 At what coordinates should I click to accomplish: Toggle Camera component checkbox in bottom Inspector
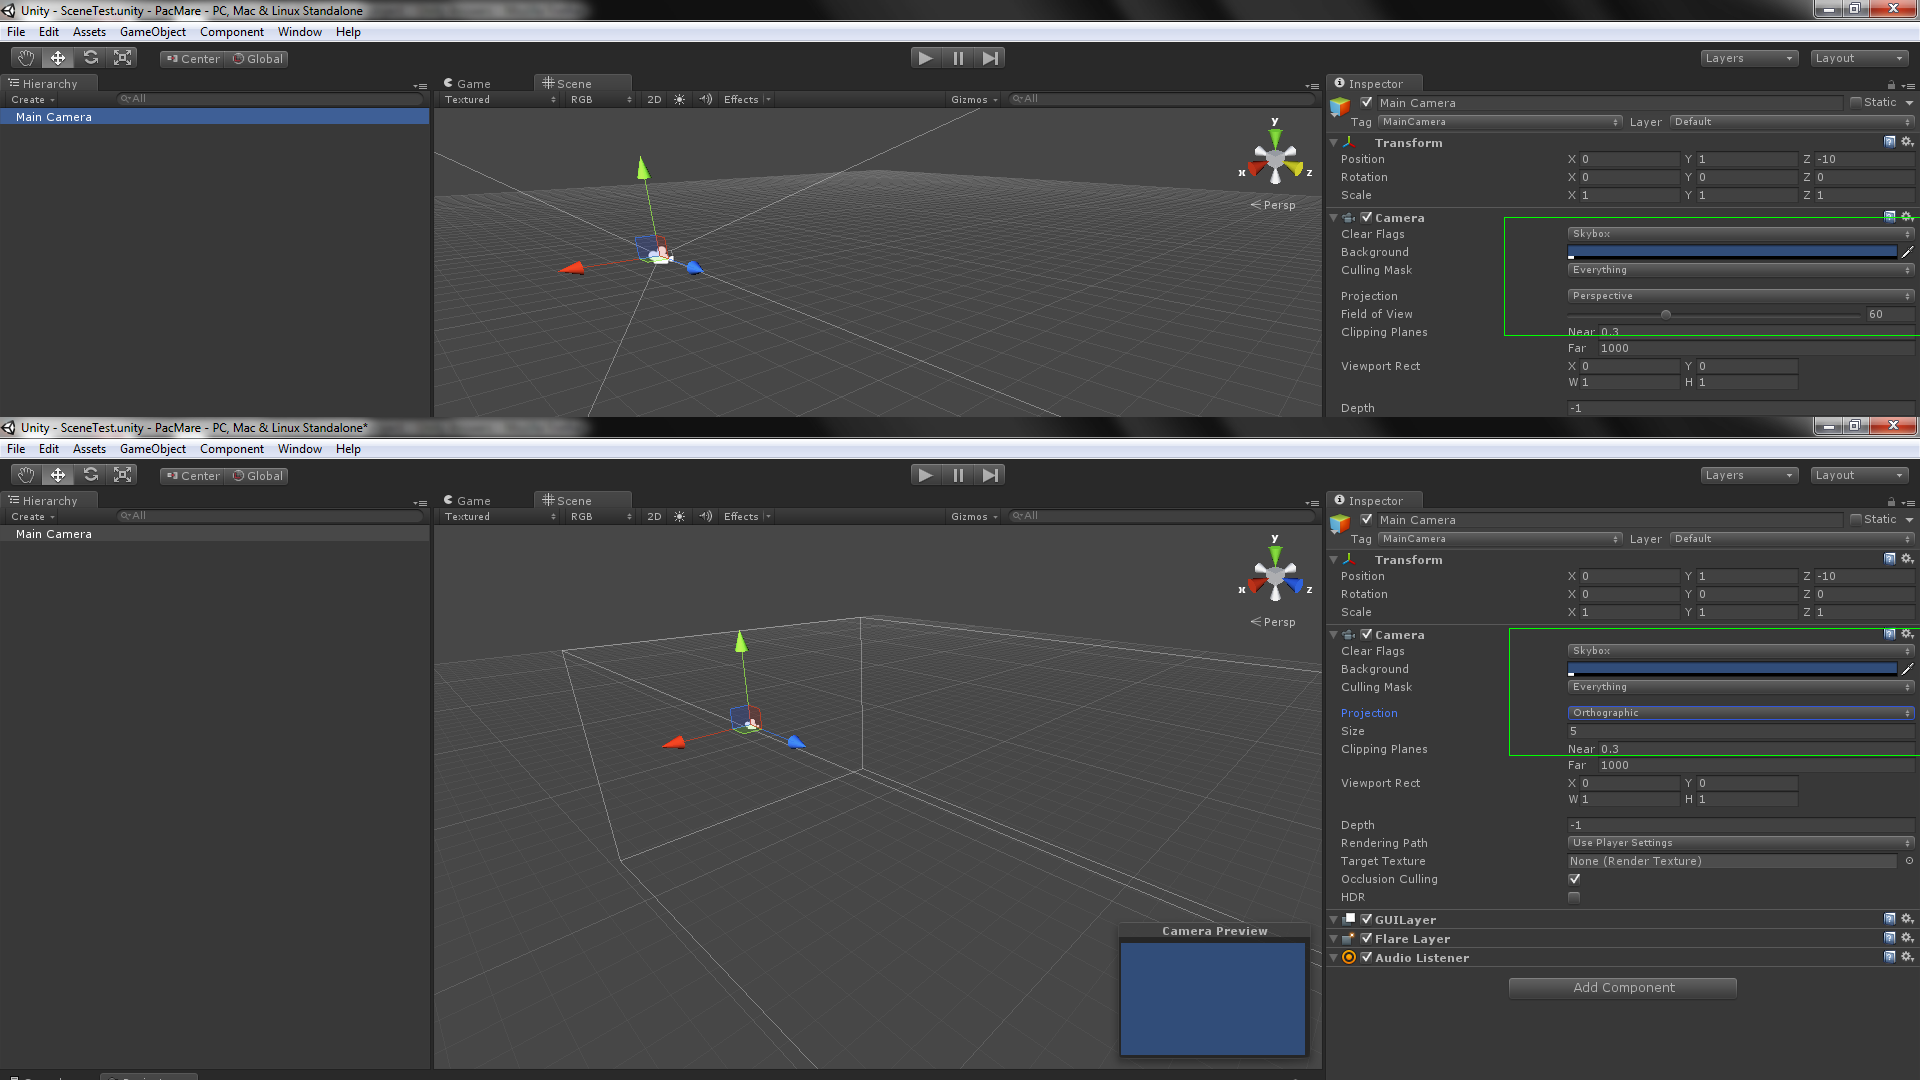coord(1367,634)
